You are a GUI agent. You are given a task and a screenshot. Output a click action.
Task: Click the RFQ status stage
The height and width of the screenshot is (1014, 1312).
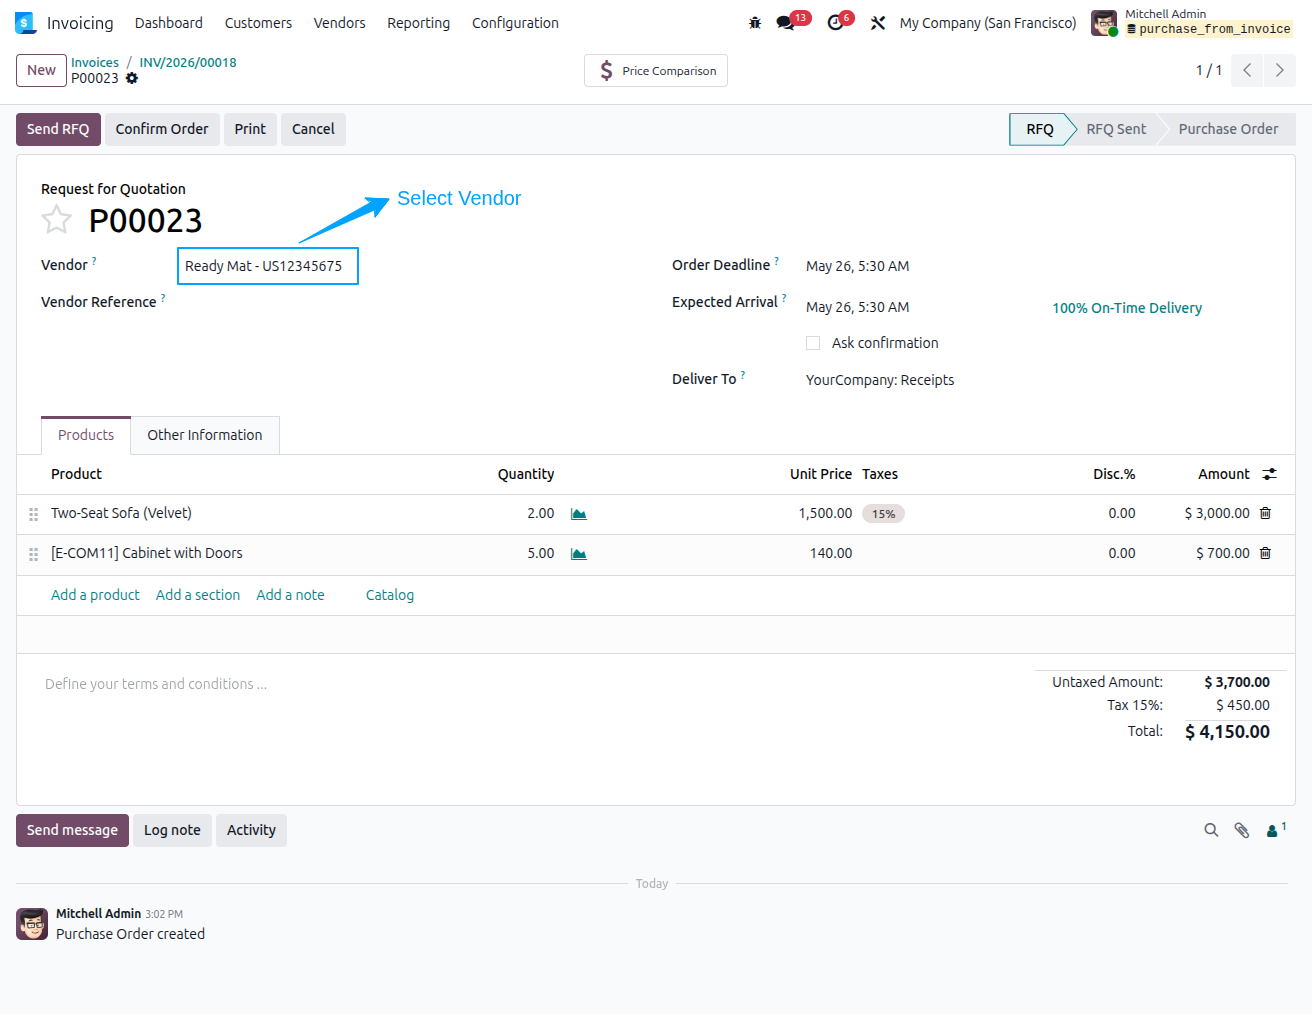point(1040,129)
